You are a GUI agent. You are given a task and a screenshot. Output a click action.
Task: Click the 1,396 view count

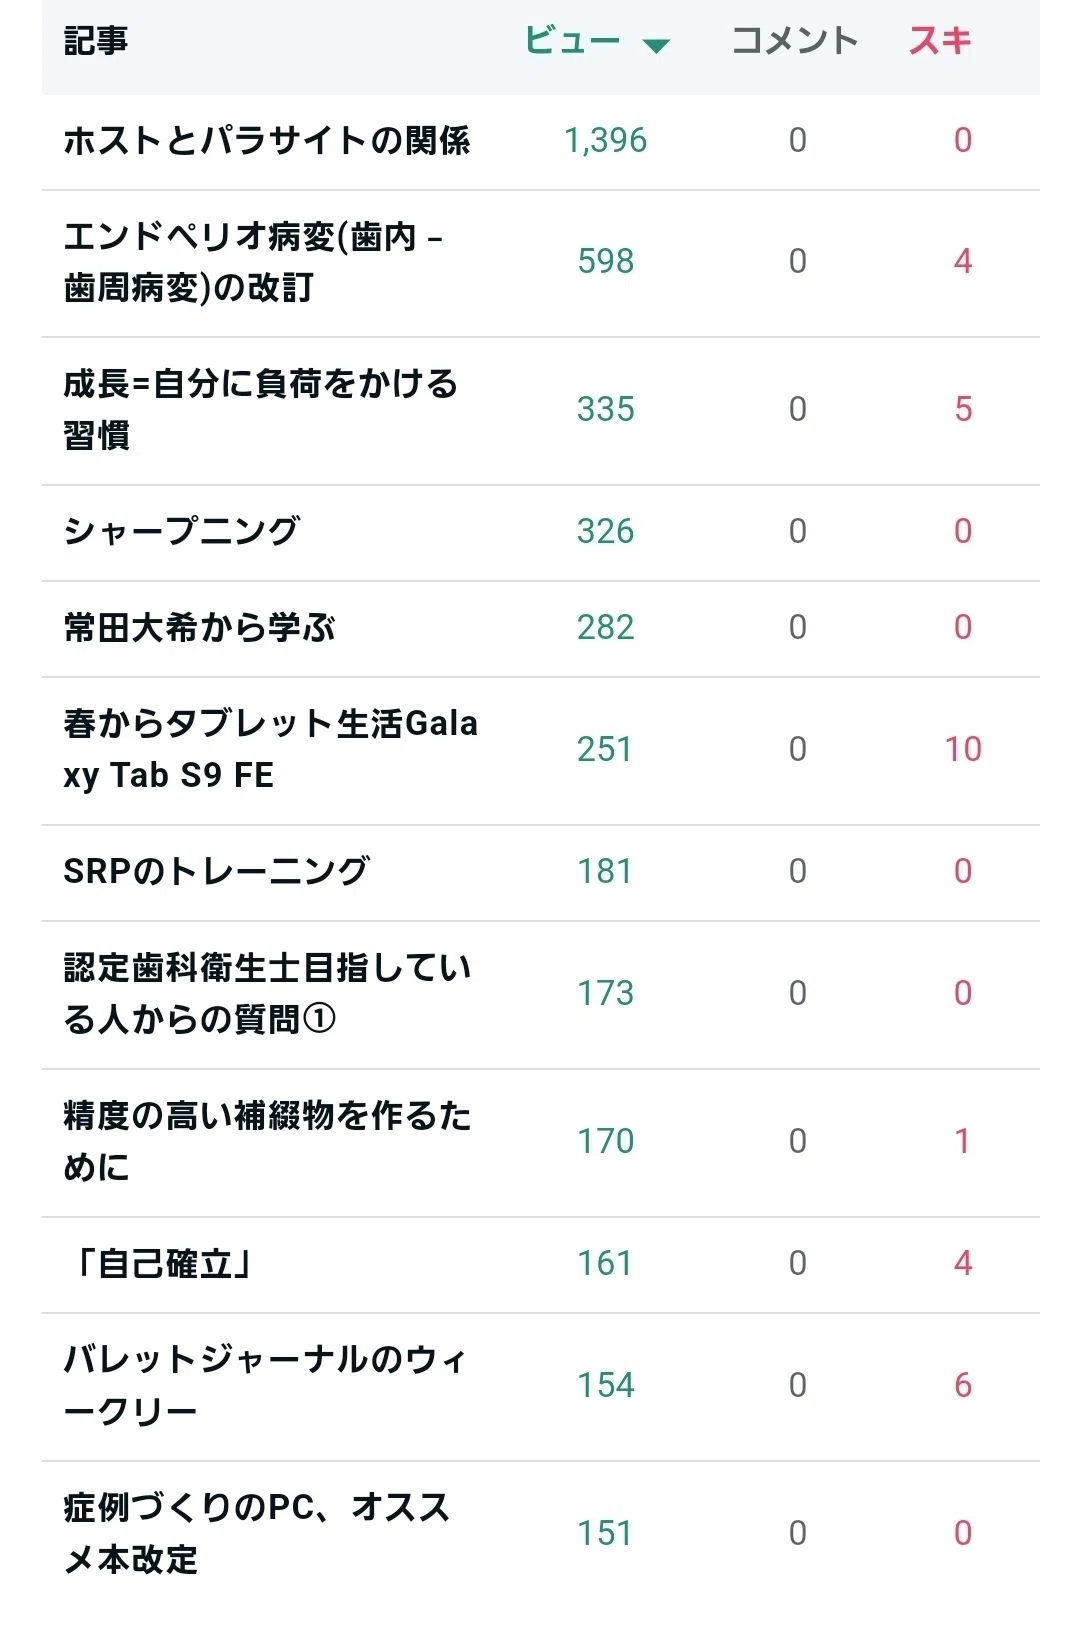point(606,140)
